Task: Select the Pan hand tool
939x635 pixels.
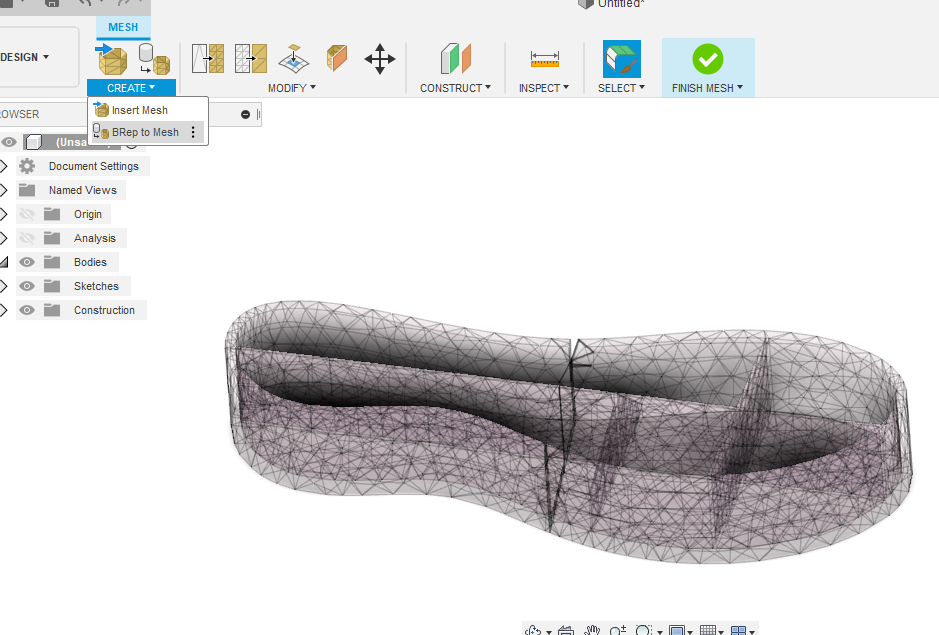Action: click(x=592, y=630)
